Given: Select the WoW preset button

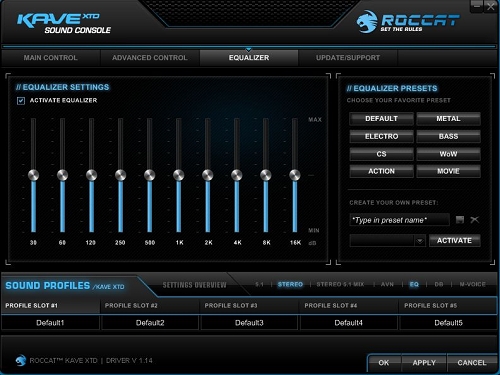Looking at the screenshot, I should [448, 154].
